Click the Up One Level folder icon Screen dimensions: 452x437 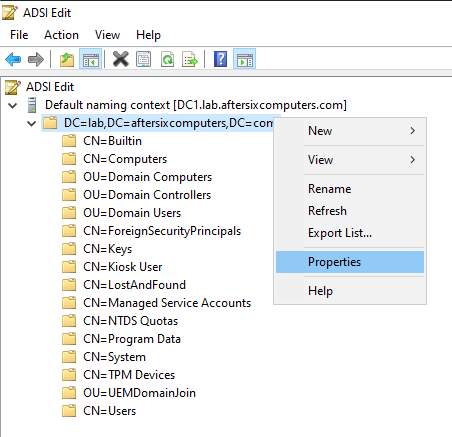coord(67,60)
